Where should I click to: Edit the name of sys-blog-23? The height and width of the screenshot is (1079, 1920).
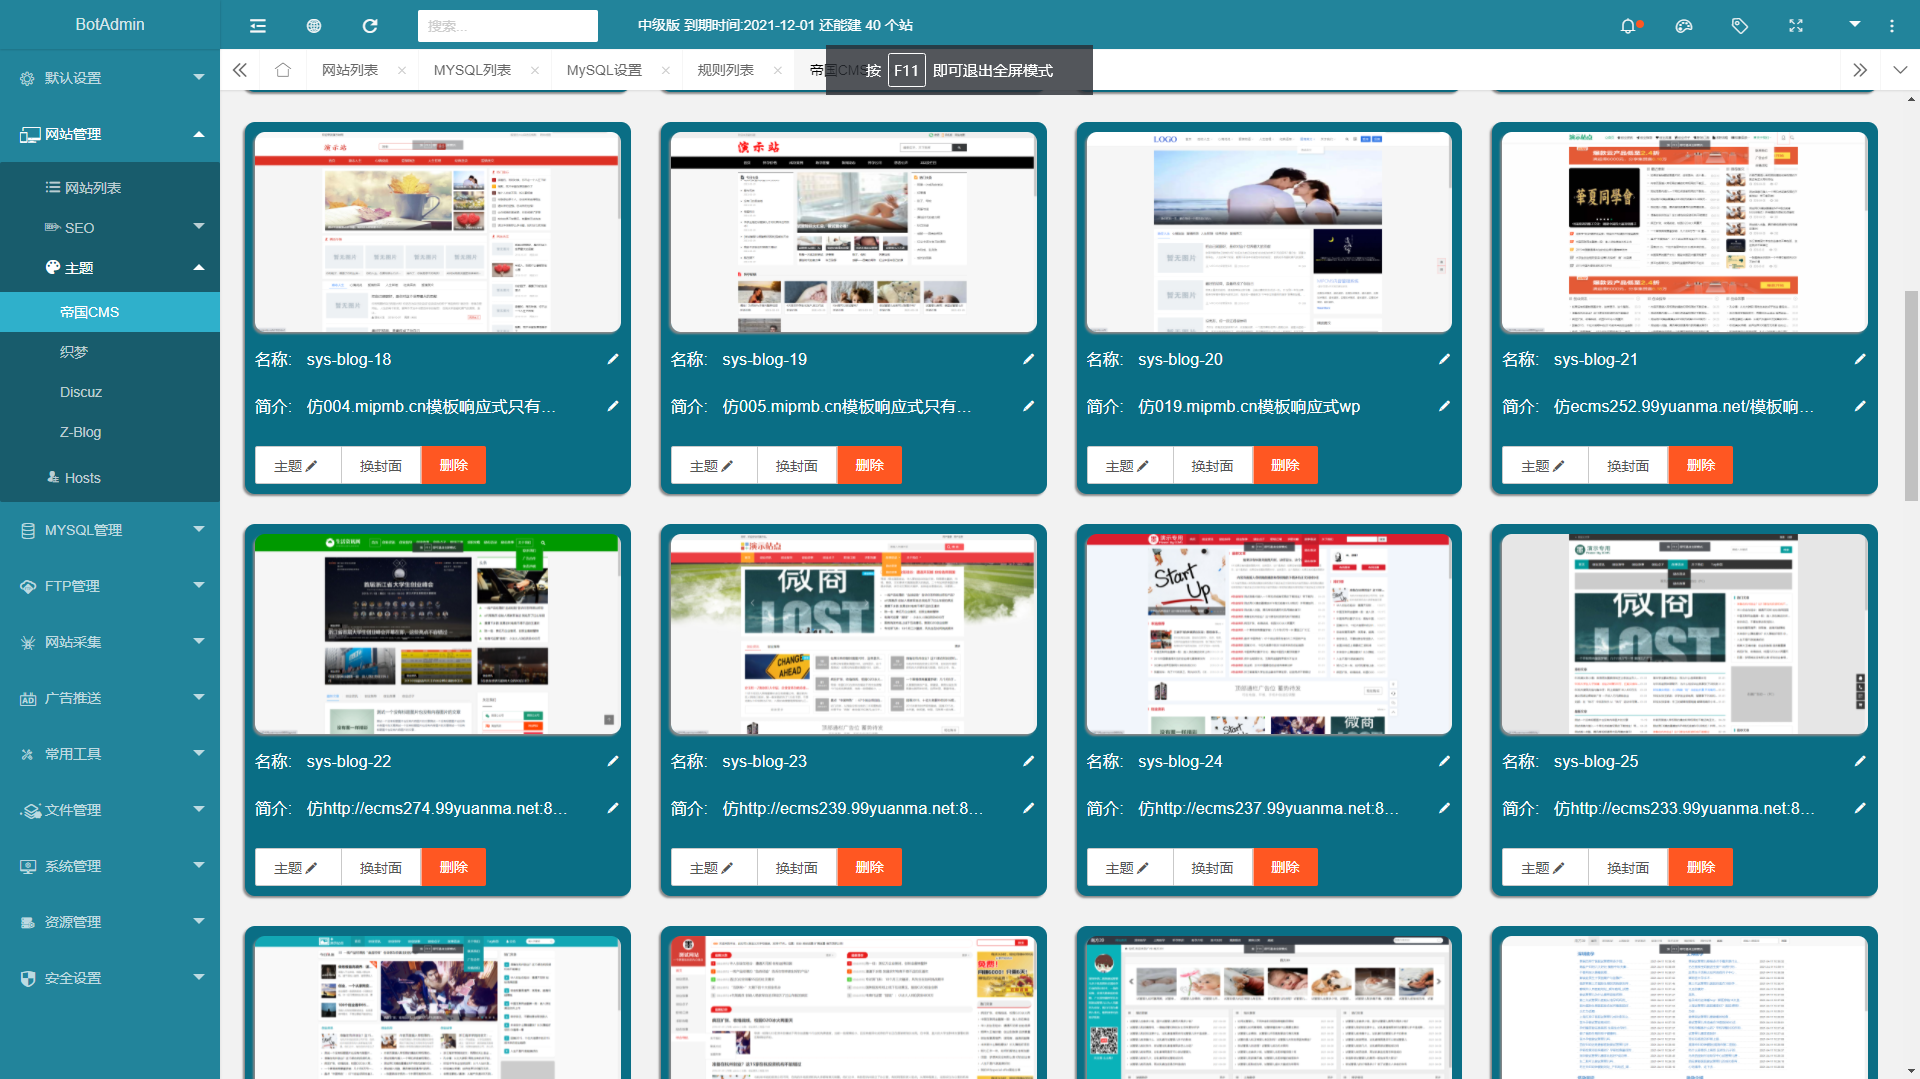coord(1028,761)
